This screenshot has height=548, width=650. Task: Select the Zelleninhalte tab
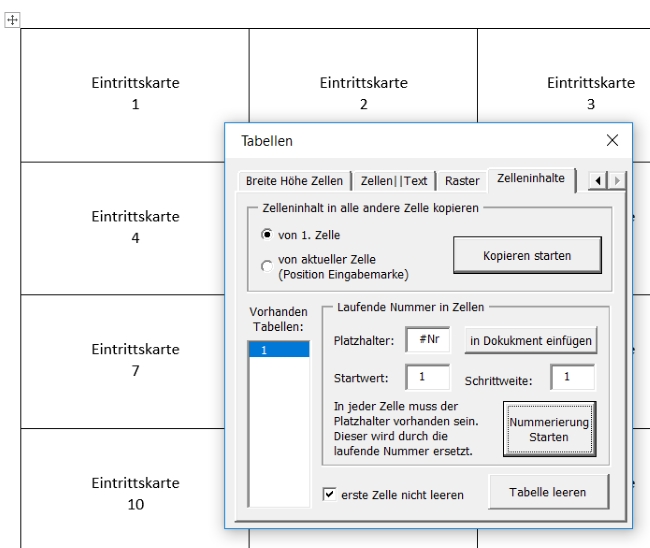point(530,179)
